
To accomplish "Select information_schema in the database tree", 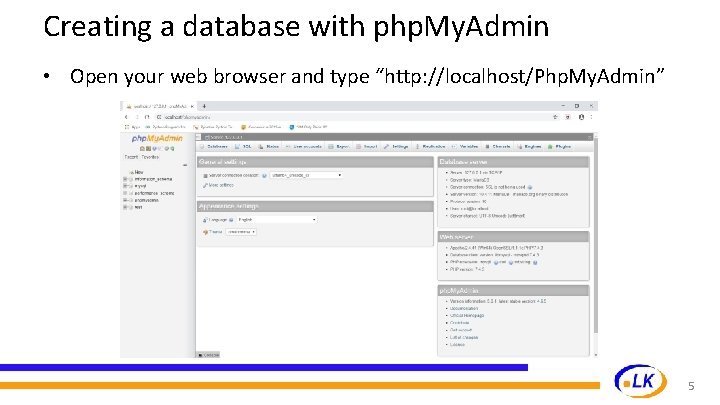I will click(x=153, y=179).
